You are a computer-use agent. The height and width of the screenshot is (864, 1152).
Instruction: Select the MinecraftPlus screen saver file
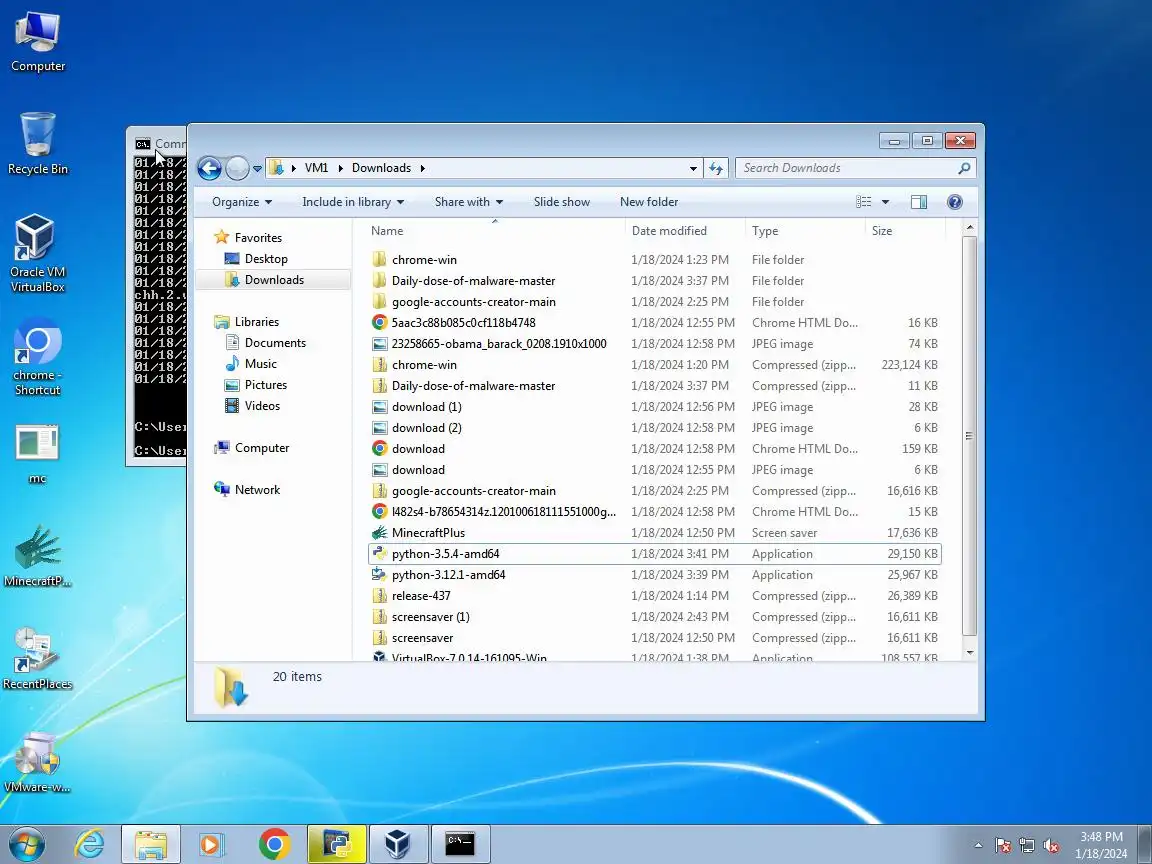654,533
